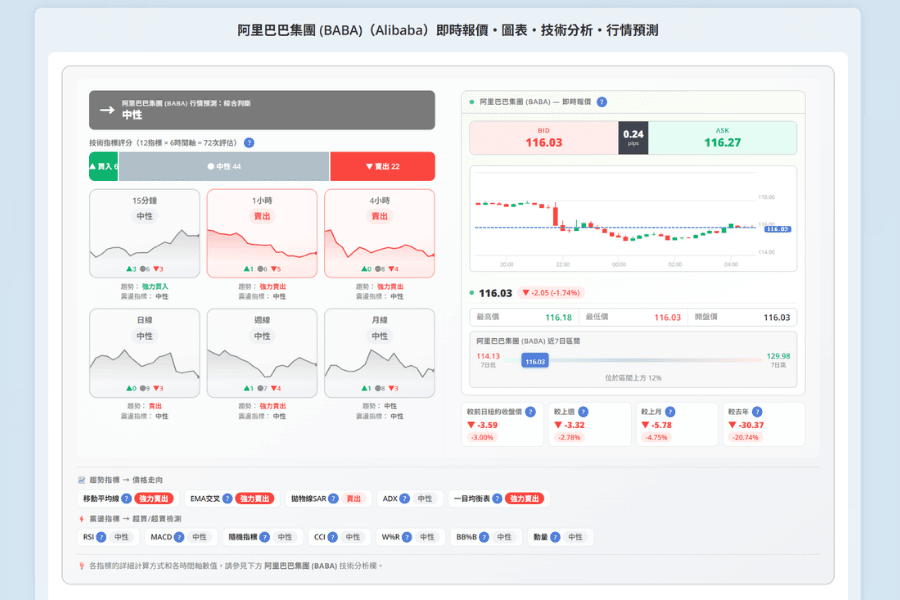Click -30.37 change versus last year
The width and height of the screenshot is (900, 600).
pos(746,425)
